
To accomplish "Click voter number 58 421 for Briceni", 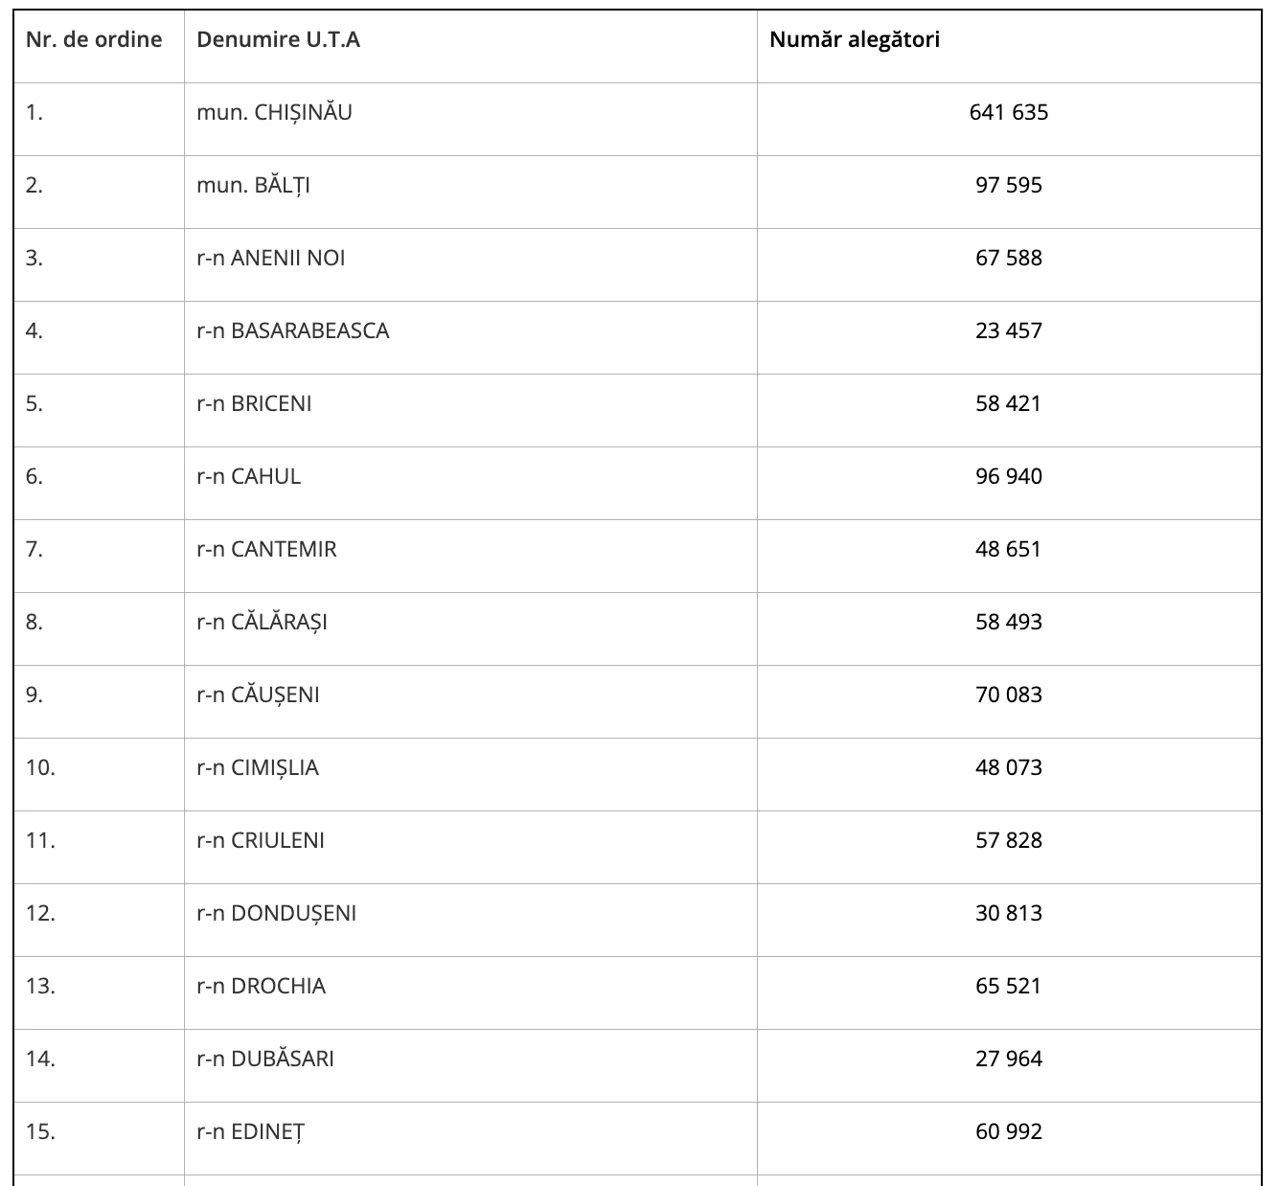I will pyautogui.click(x=1008, y=403).
